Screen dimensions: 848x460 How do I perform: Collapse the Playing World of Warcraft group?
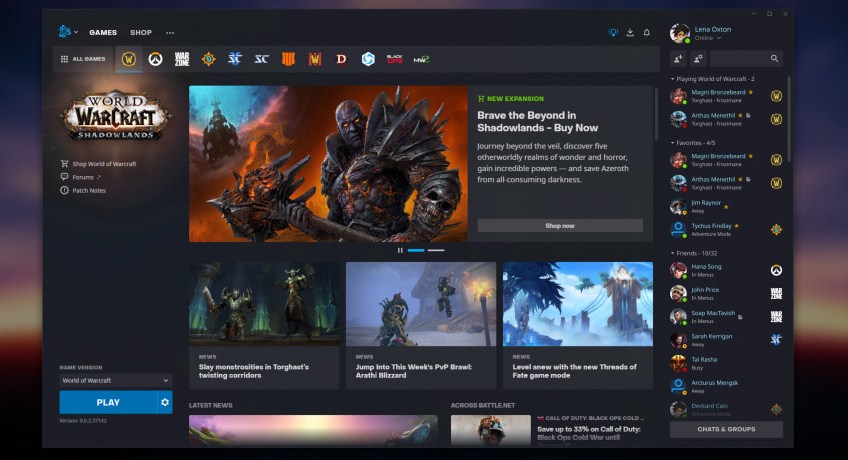click(x=712, y=79)
